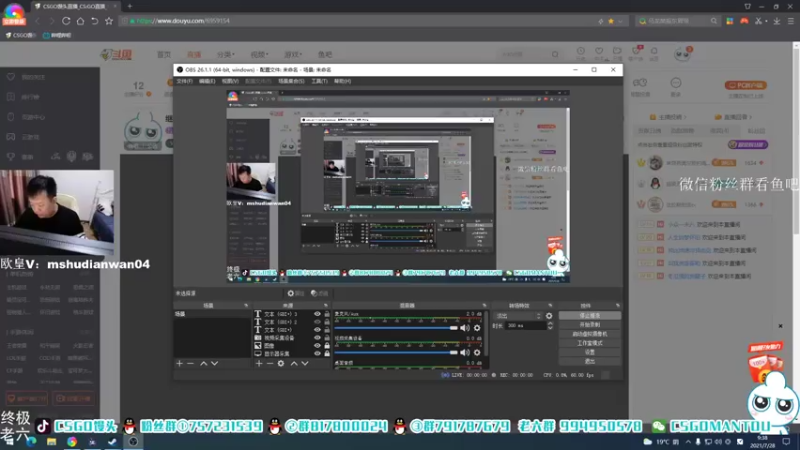Mute the second mixer channel speaker icon

(465, 352)
